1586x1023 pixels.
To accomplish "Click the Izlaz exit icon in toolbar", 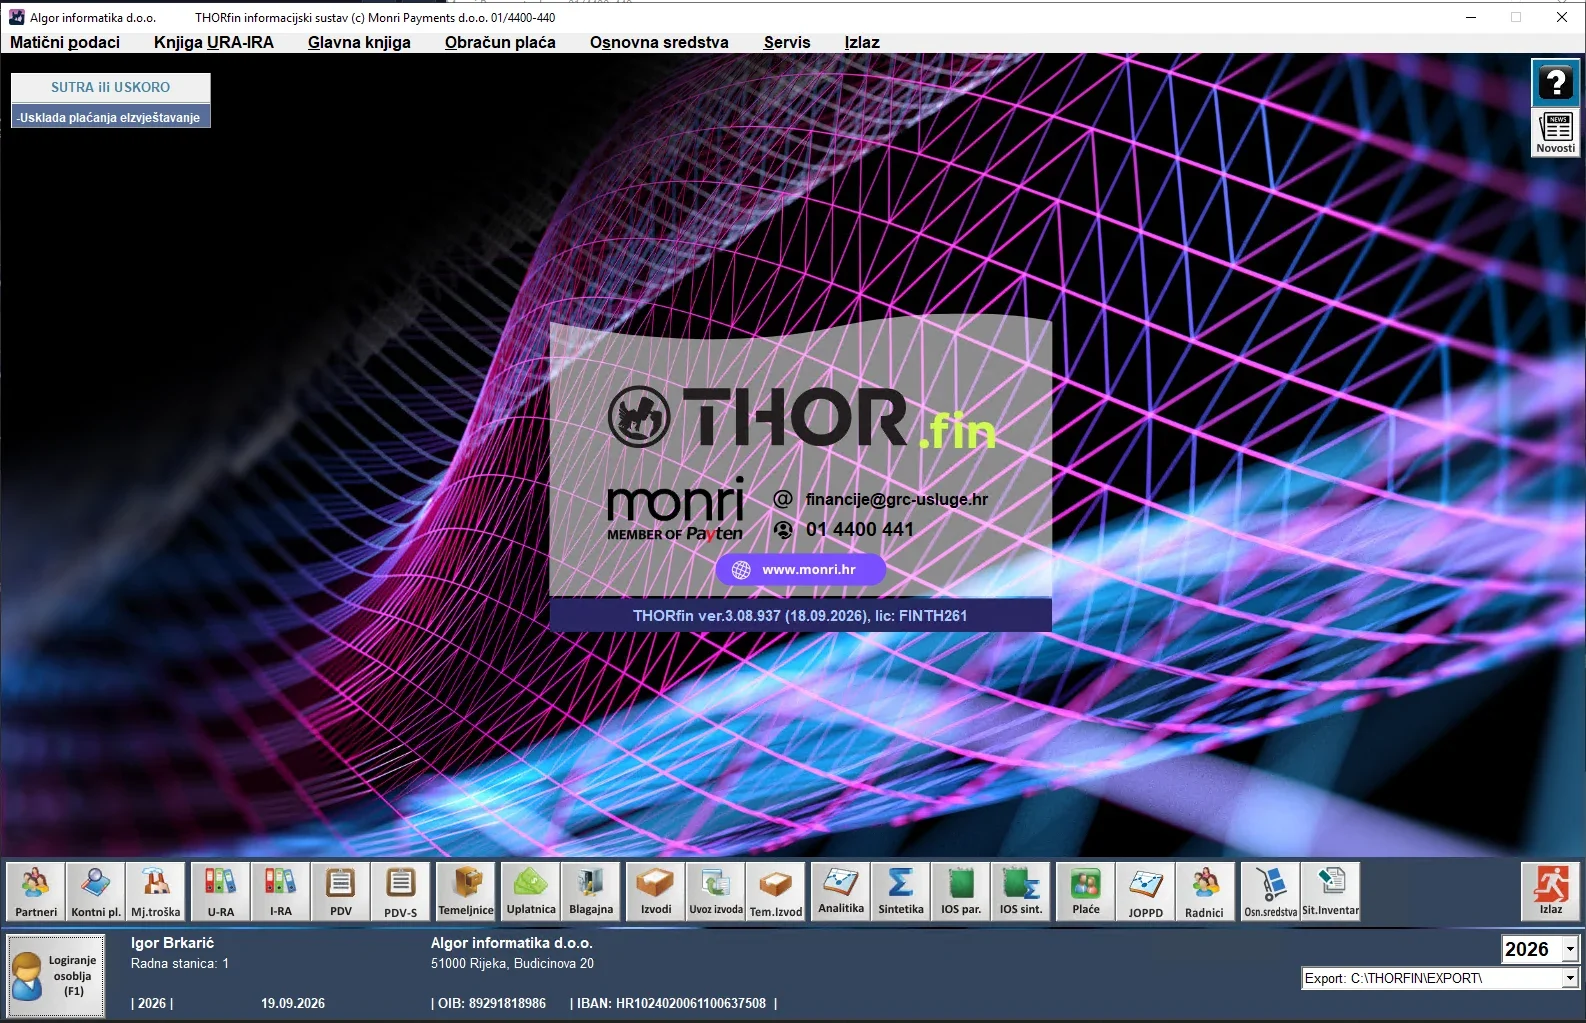I will (x=1551, y=891).
